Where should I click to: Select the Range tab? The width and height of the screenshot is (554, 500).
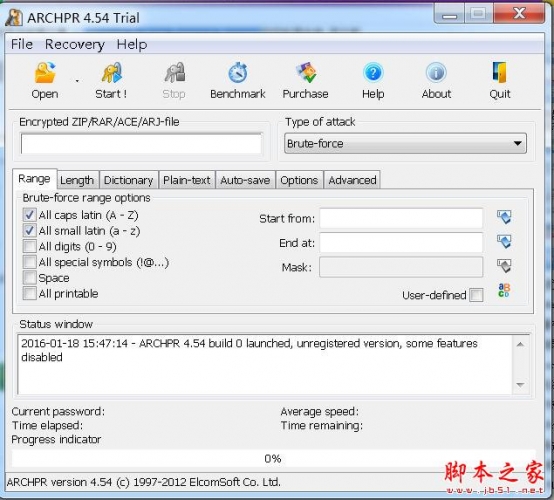34,179
